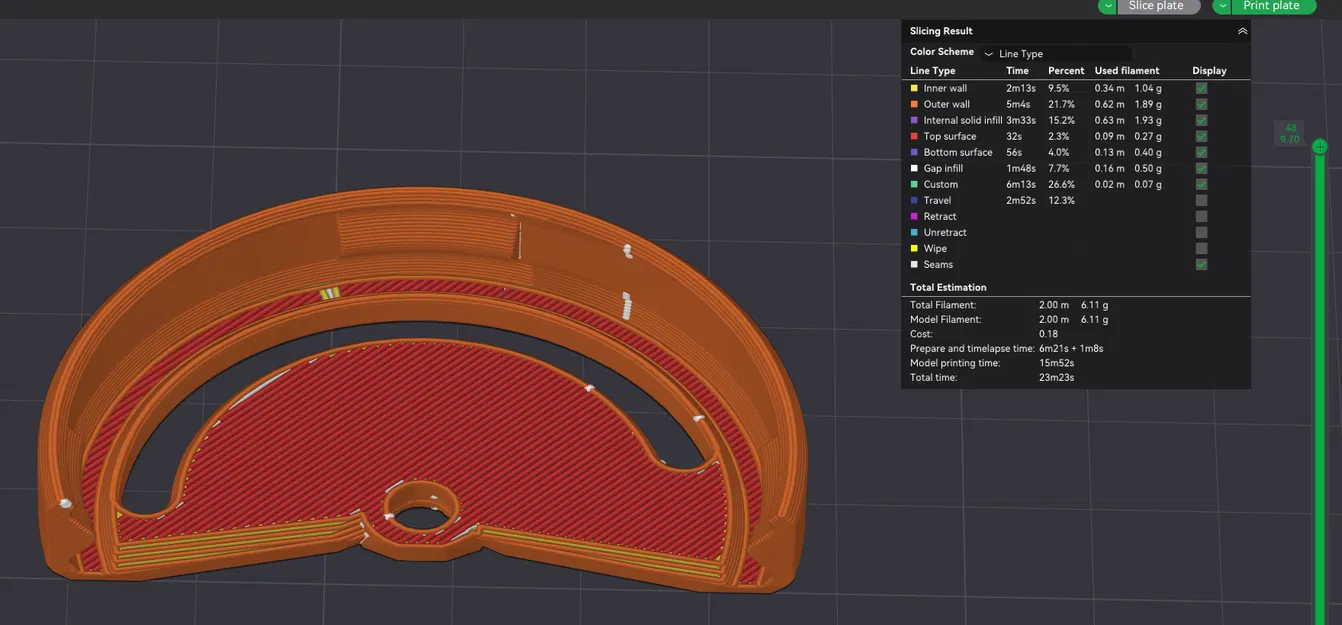Click the Print plate button
The image size is (1342, 625).
(1271, 6)
